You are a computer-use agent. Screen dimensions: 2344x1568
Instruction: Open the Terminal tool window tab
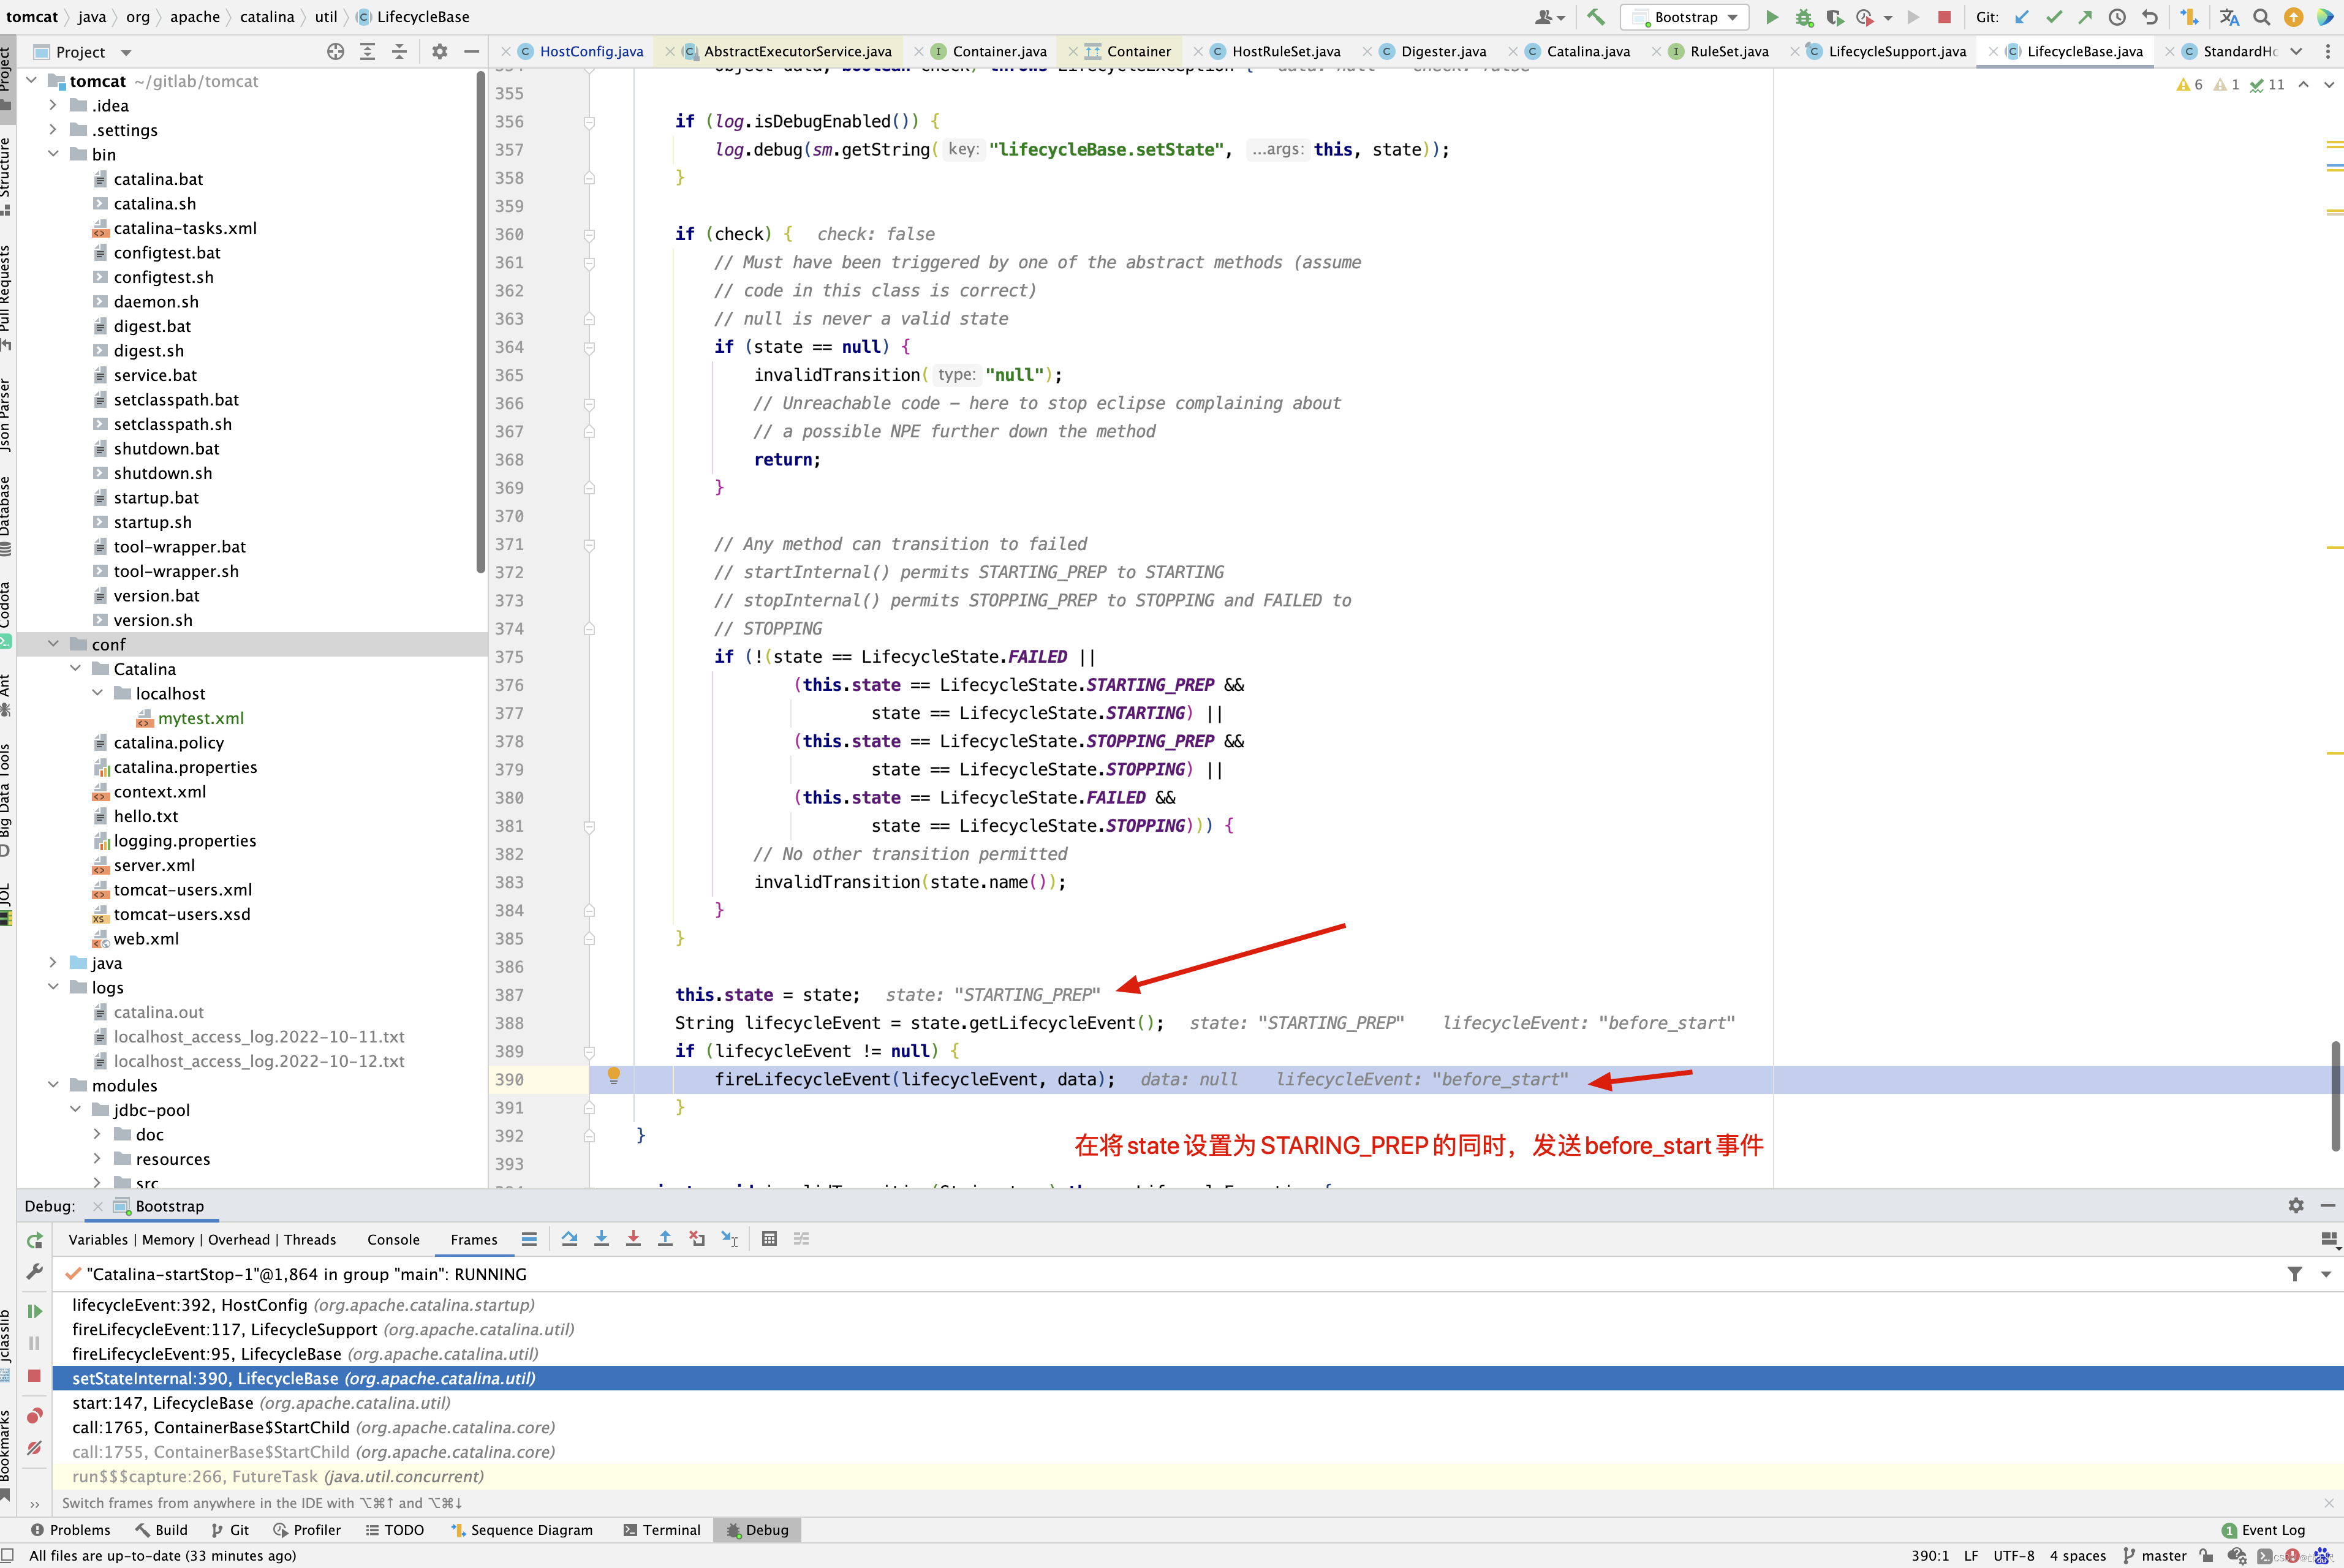click(661, 1530)
